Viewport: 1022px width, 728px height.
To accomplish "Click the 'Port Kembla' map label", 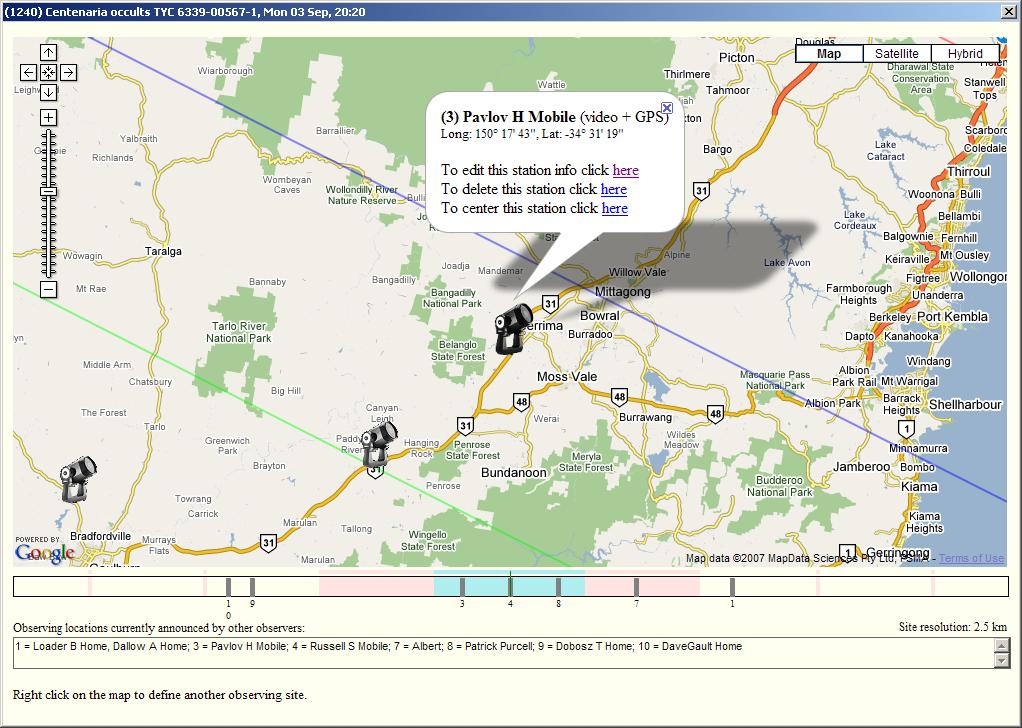I will 953,317.
